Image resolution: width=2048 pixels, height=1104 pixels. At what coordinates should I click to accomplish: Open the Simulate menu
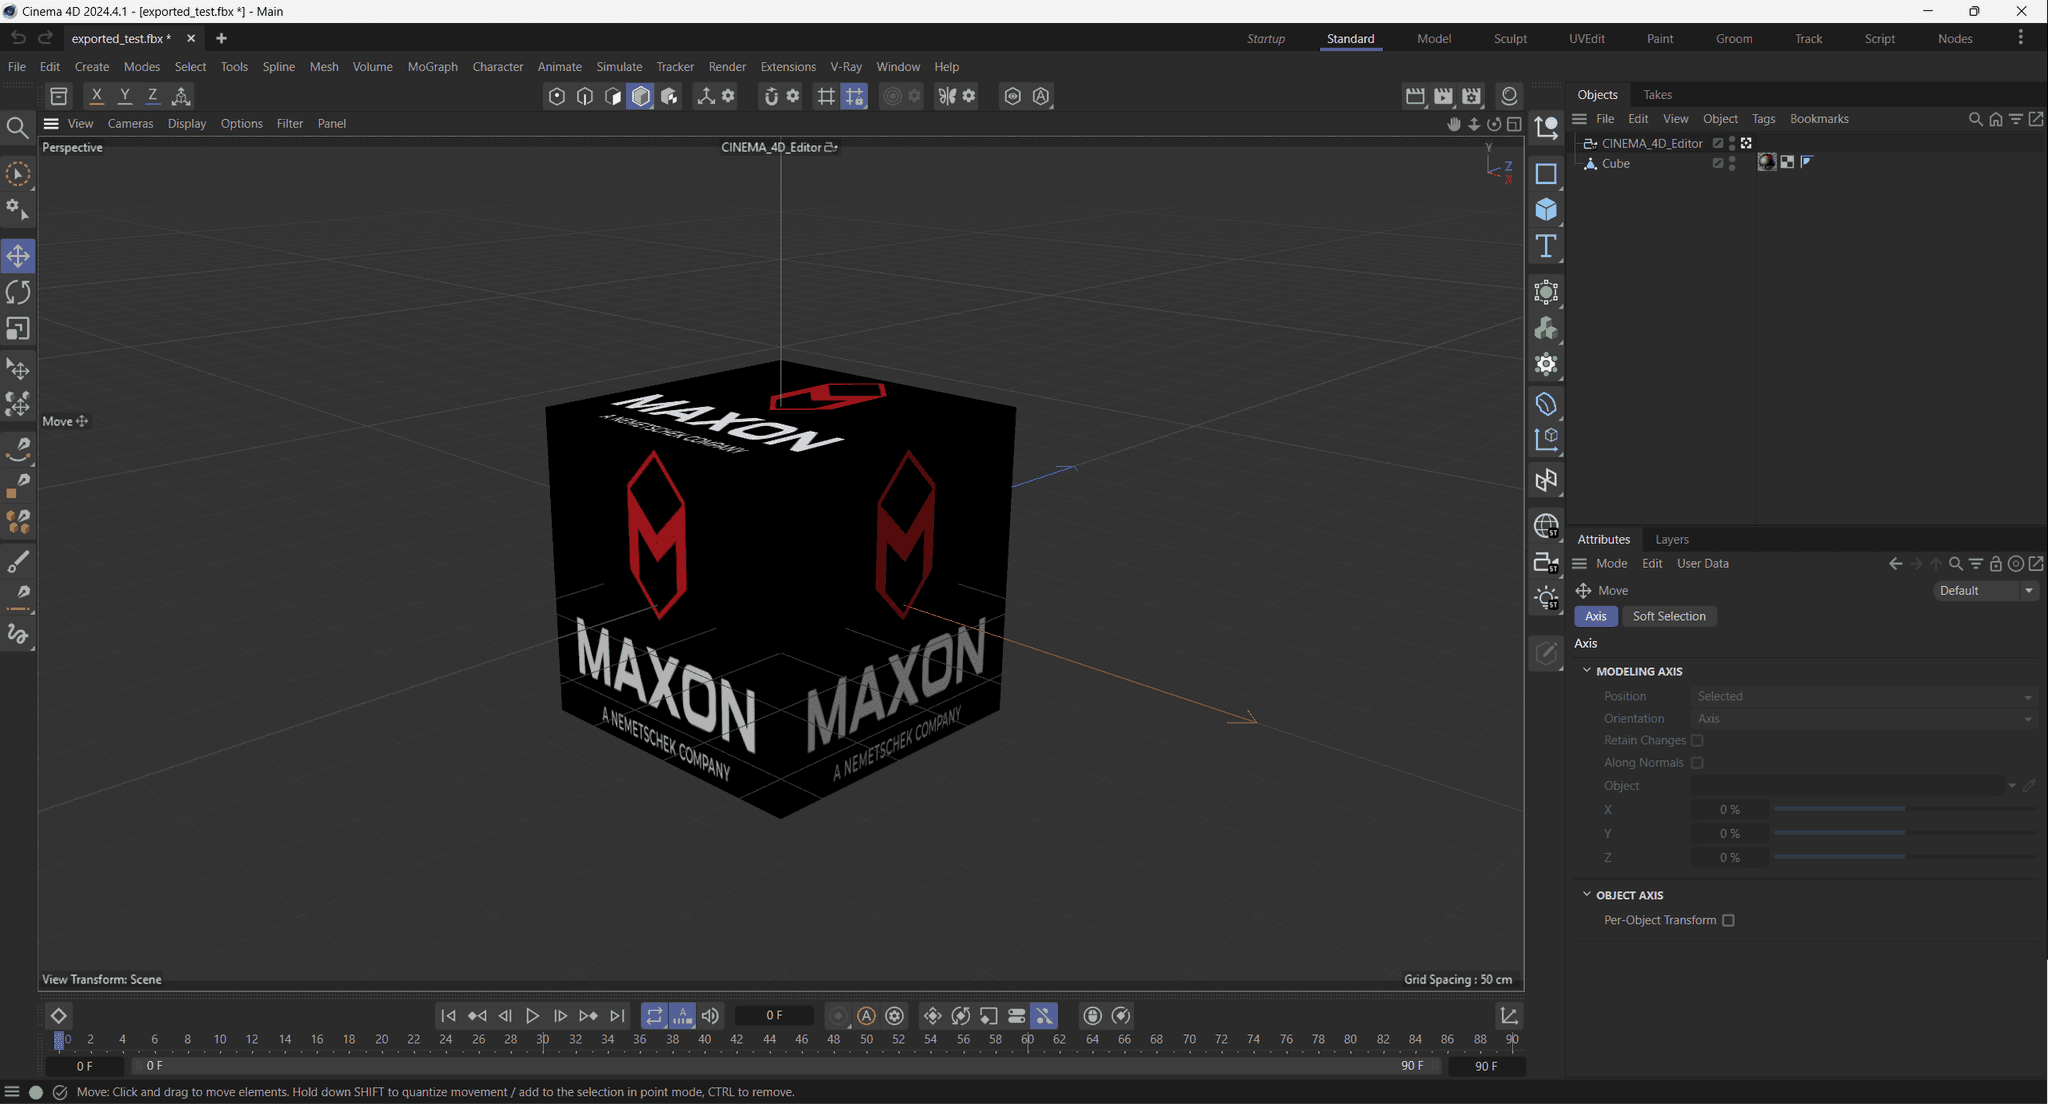619,67
